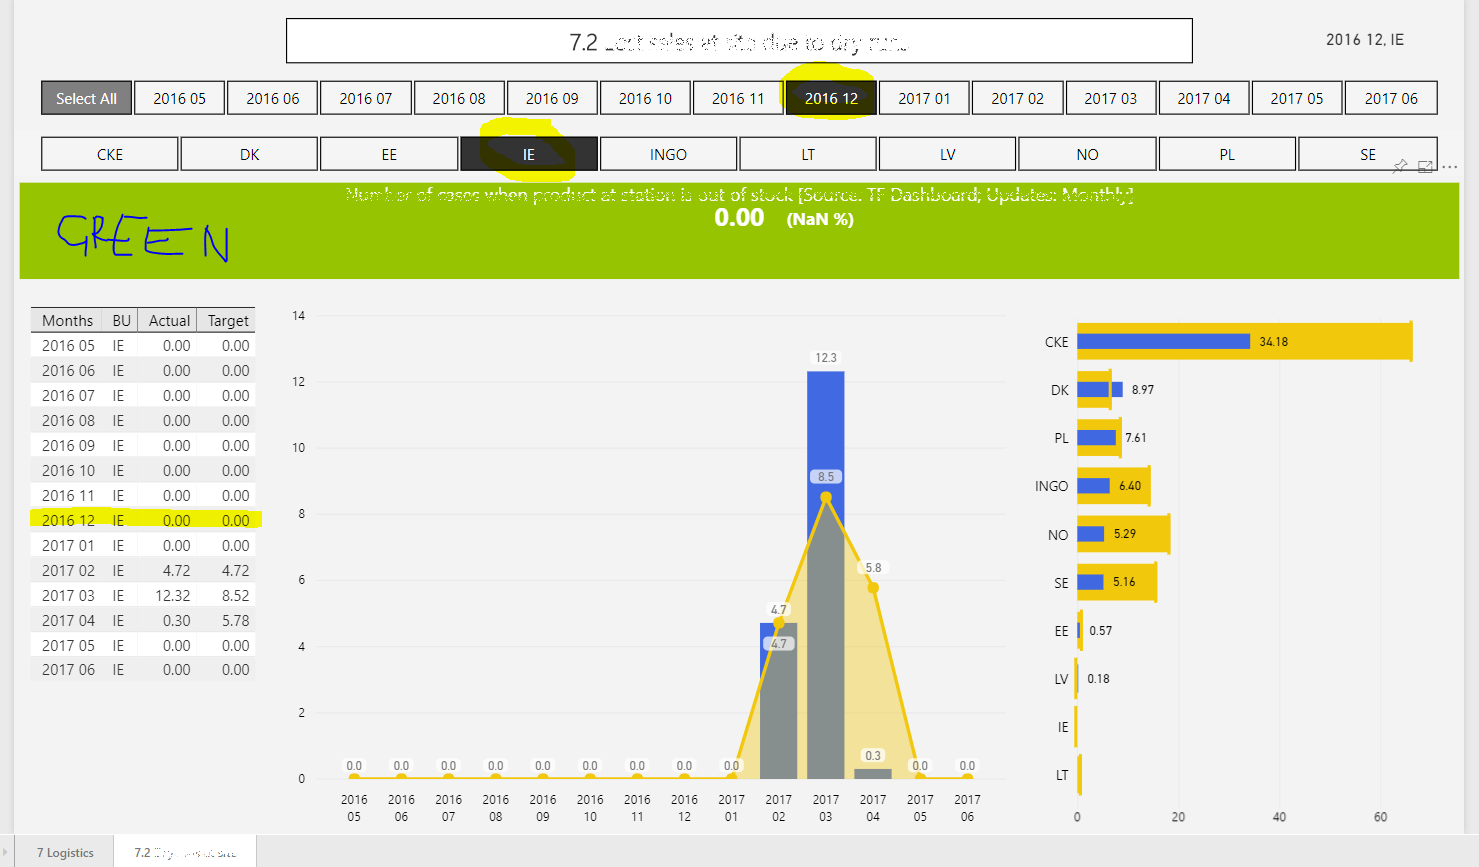Select the CKE bar labeled 34.18
The image size is (1479, 867).
point(1163,341)
